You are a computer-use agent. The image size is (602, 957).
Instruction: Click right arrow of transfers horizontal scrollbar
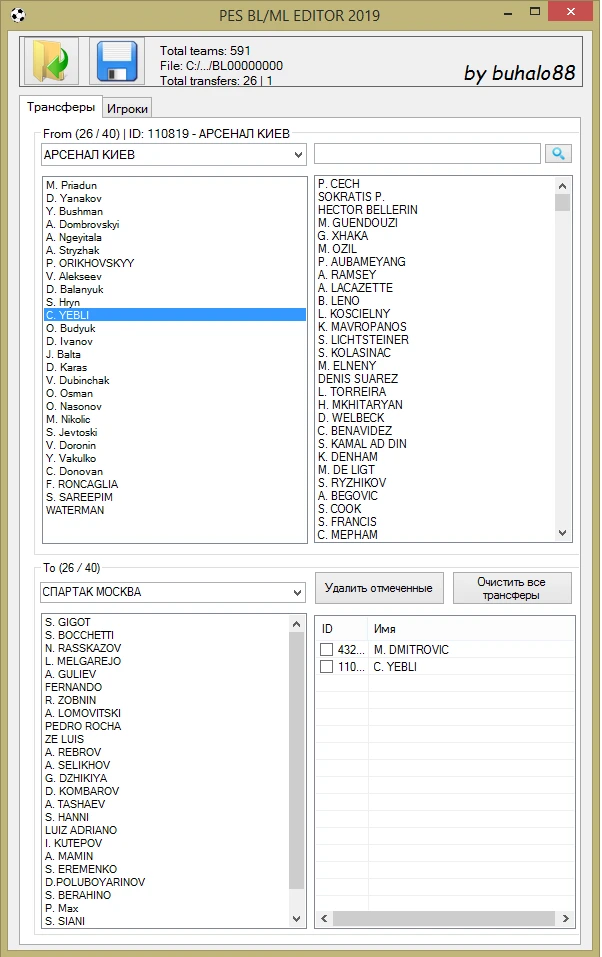[565, 918]
